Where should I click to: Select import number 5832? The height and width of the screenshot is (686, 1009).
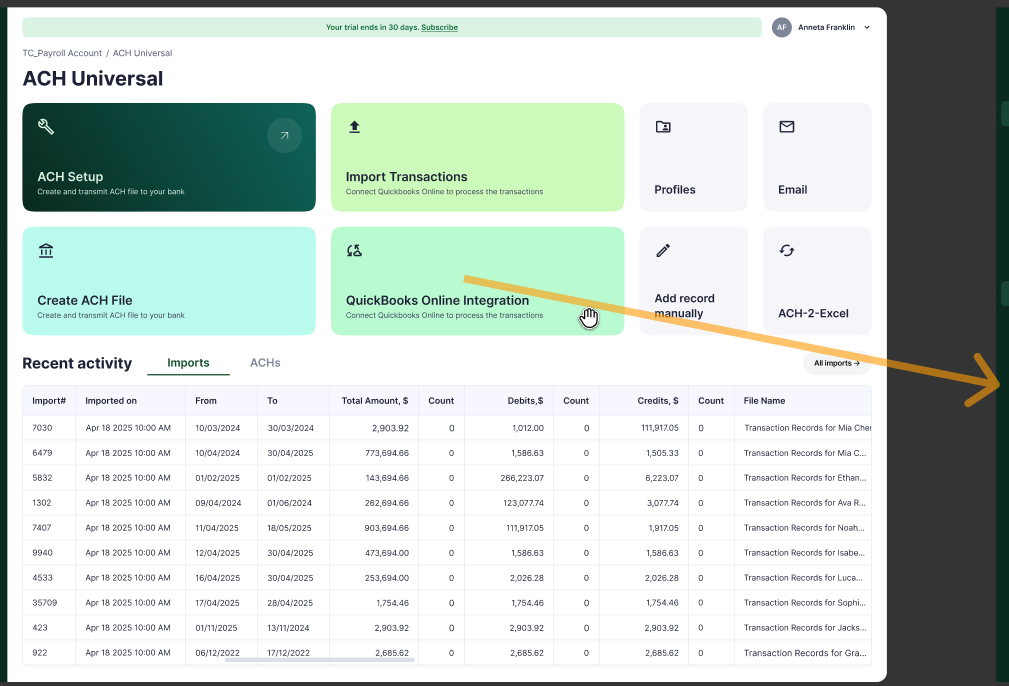[x=42, y=478]
